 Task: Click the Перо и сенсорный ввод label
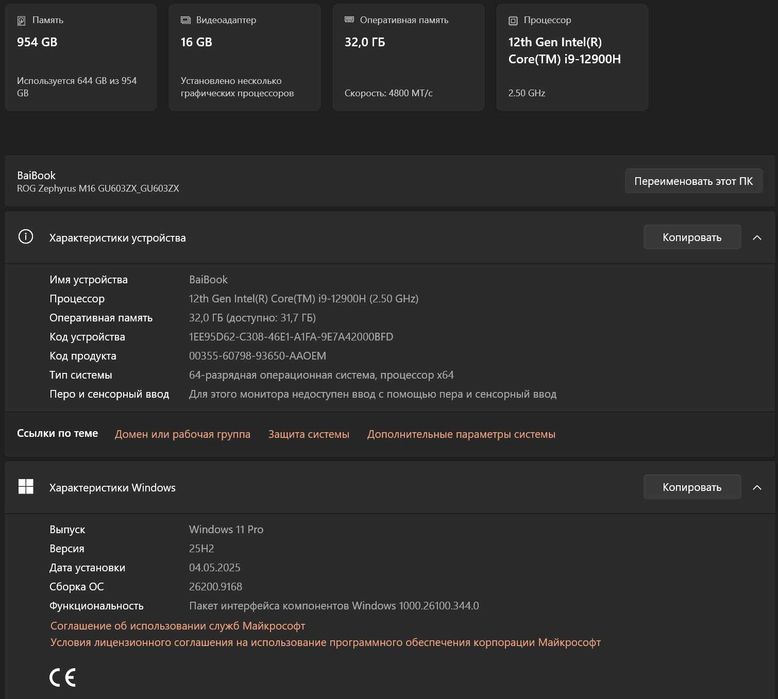coord(109,394)
